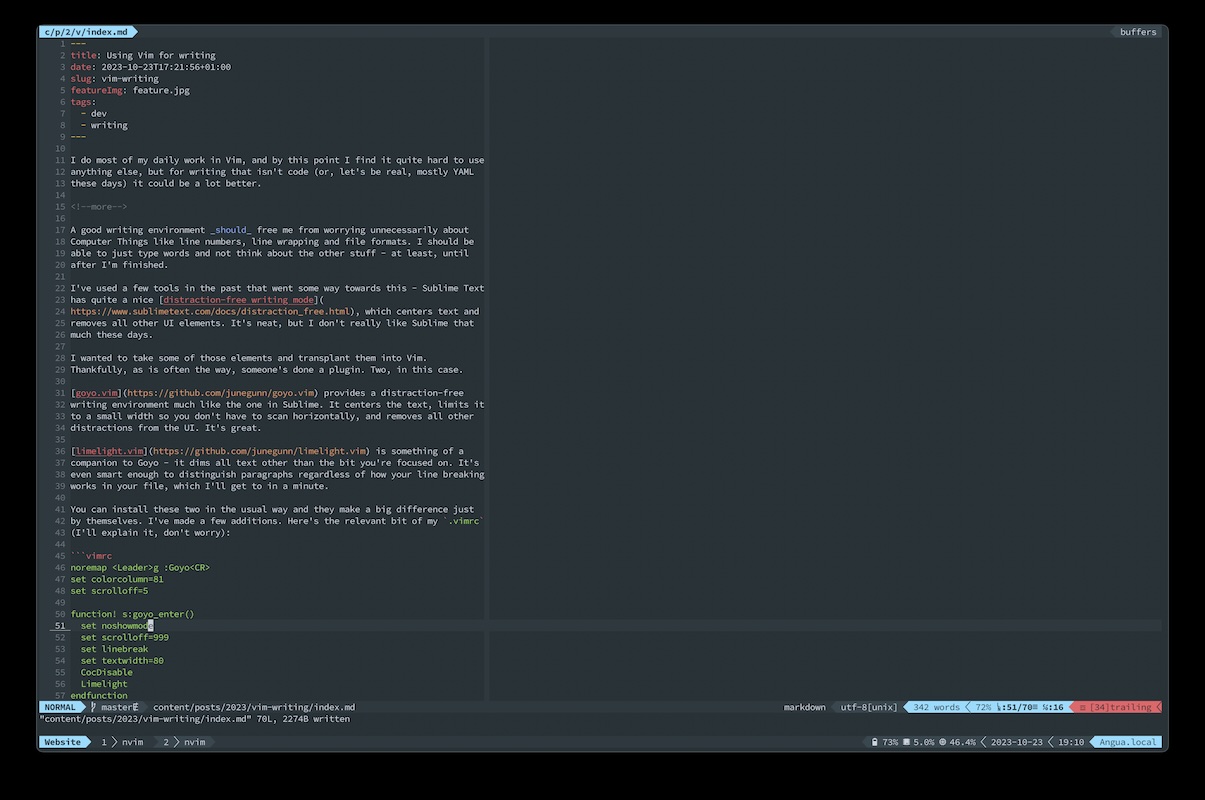The image size is (1205, 800).
Task: Click the 19:10 clock in tmux bar
Action: [1071, 742]
